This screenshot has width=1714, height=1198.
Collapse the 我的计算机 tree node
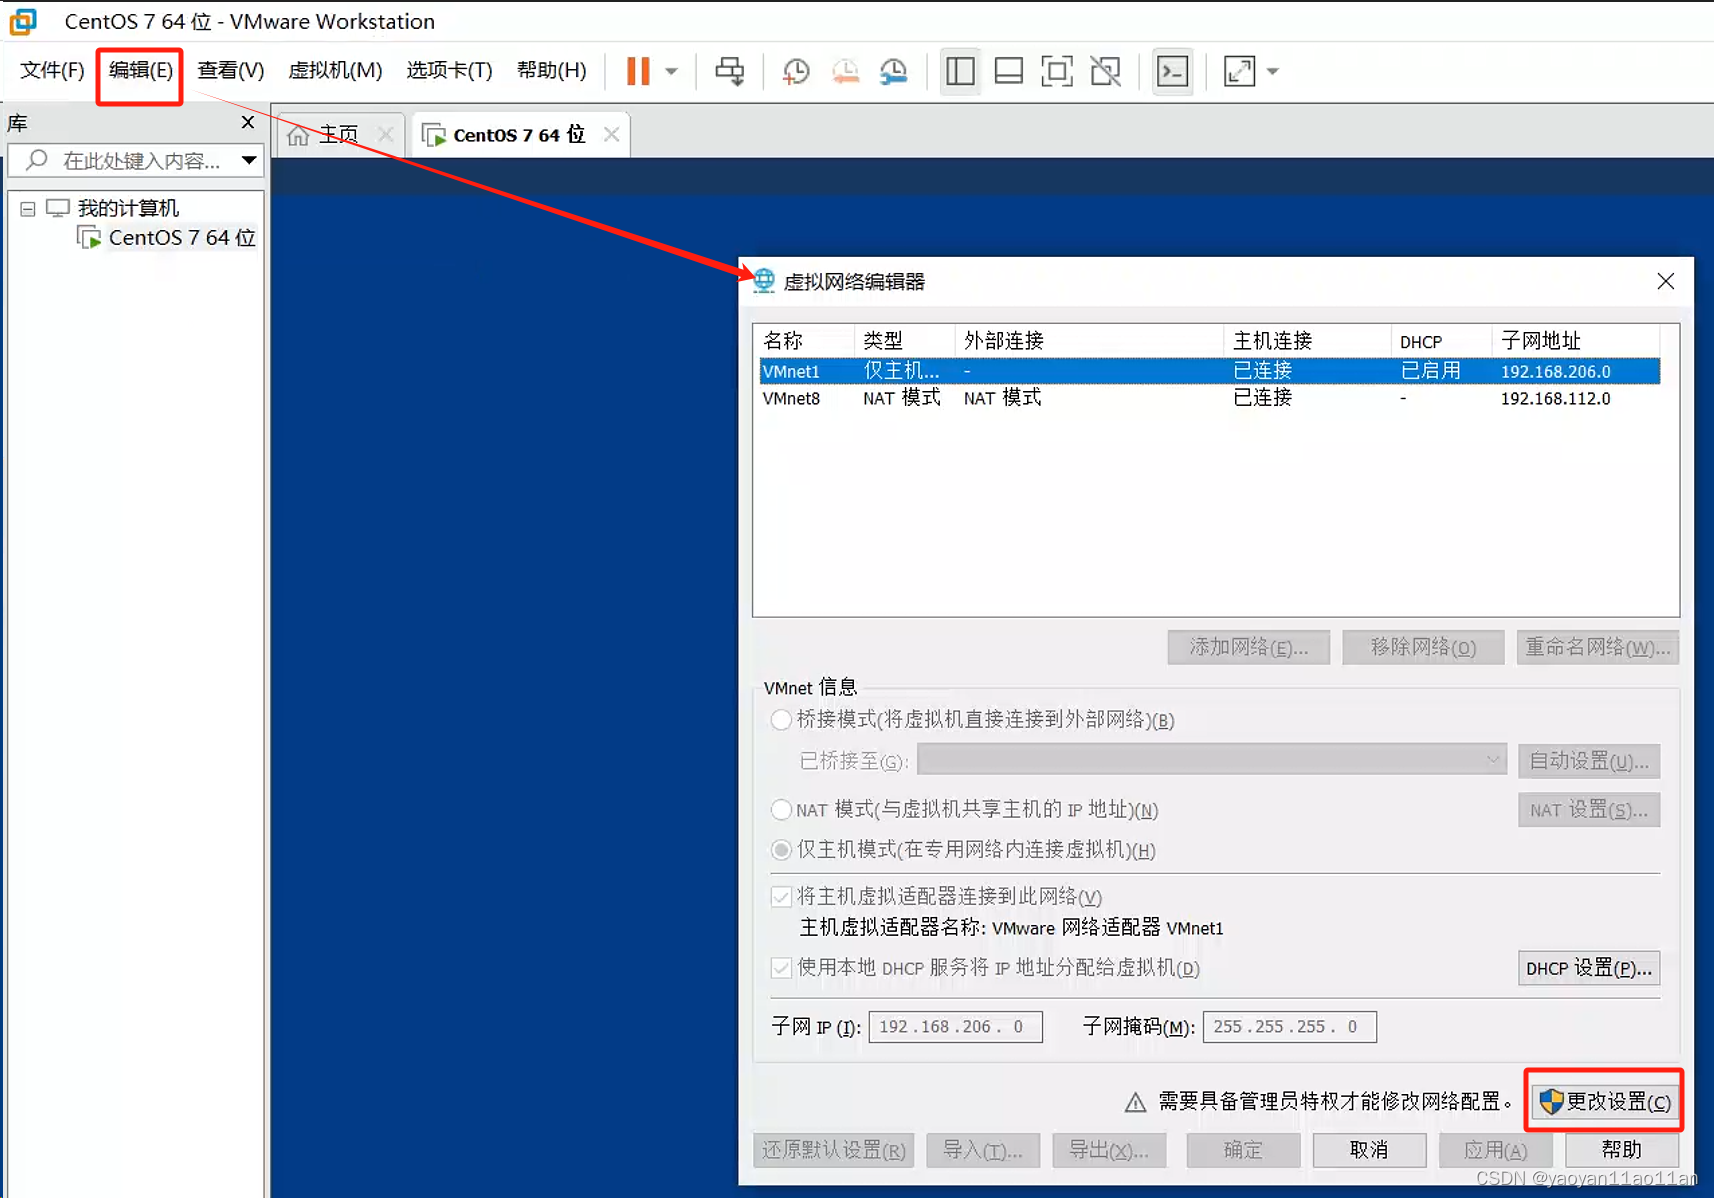(28, 209)
